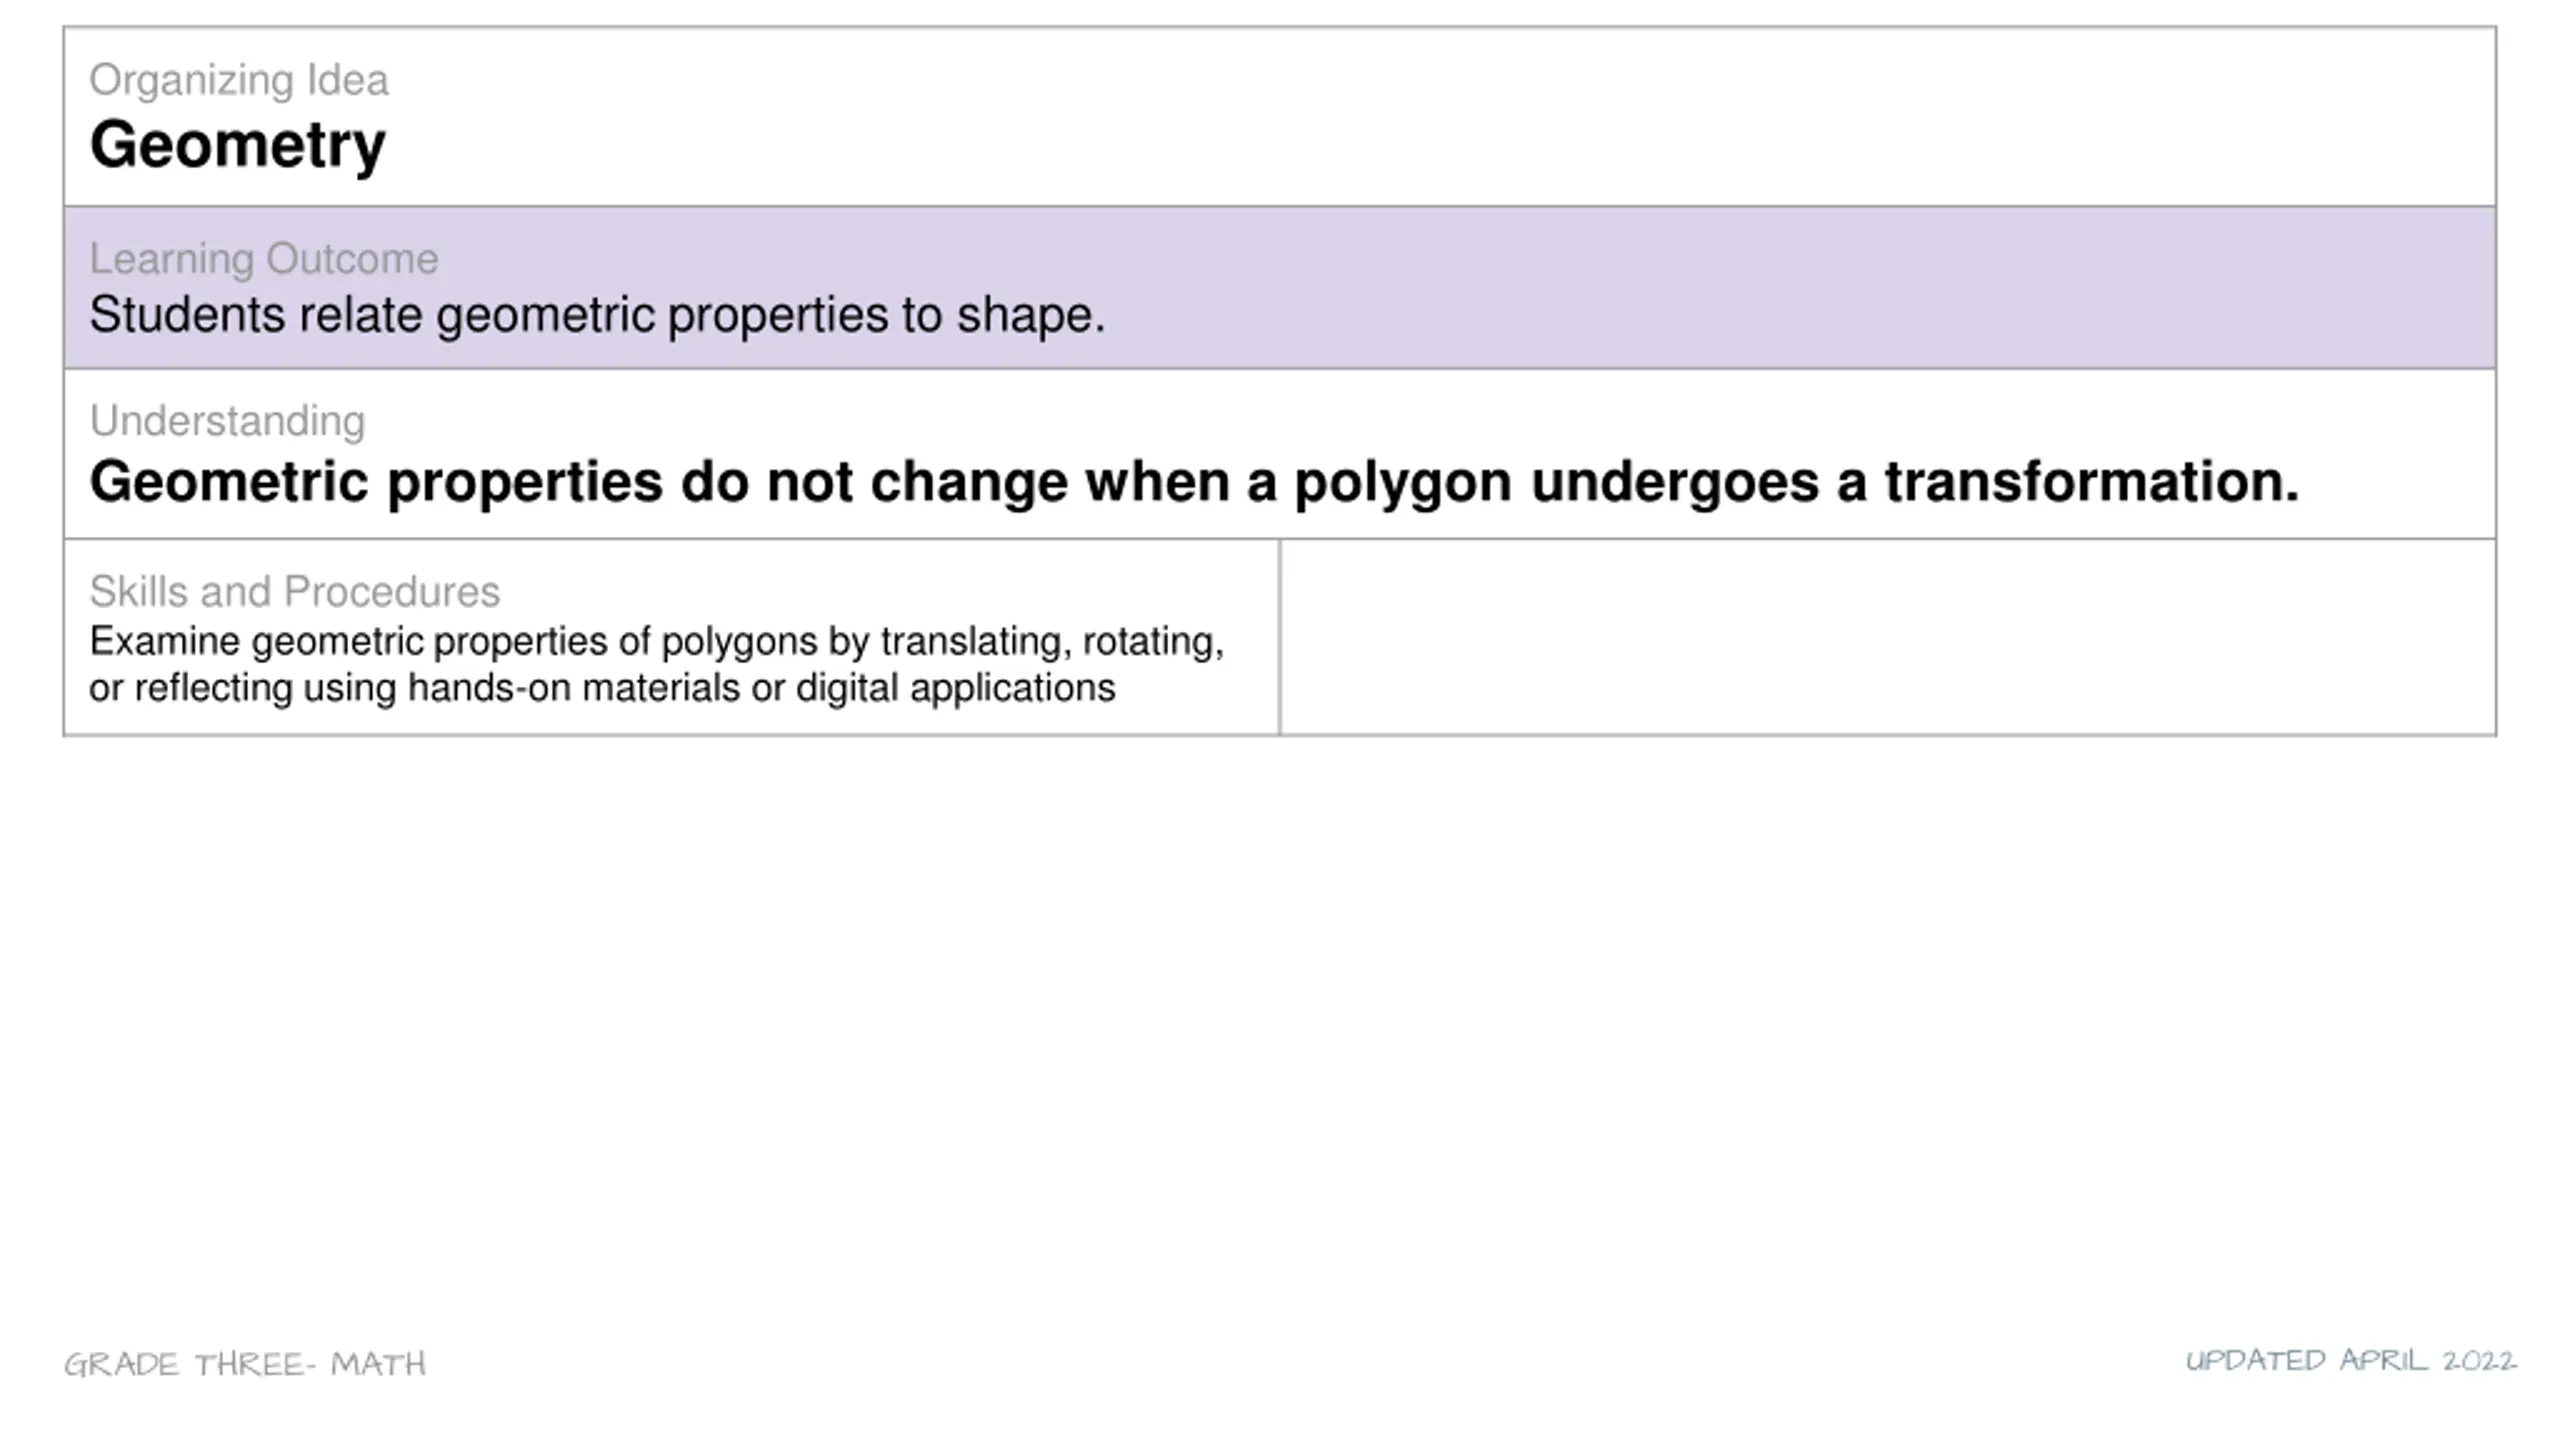The height and width of the screenshot is (1440, 2560).
Task: Select the Organizing Idea label
Action: point(238,80)
